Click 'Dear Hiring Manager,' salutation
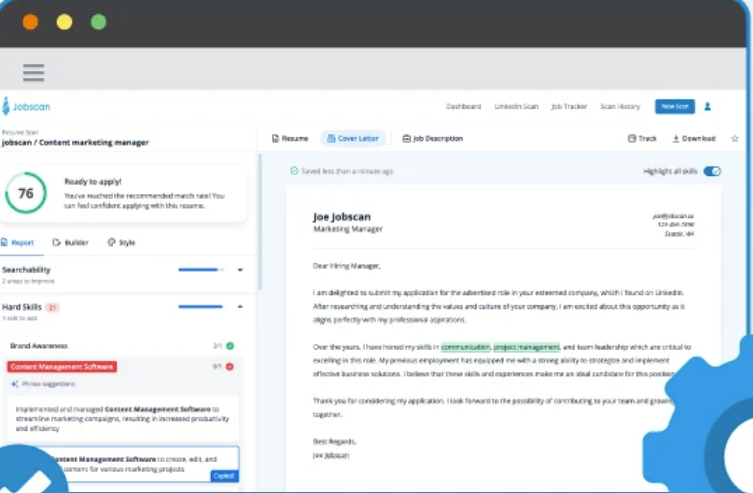Viewport: 753px width, 493px height. (x=347, y=265)
